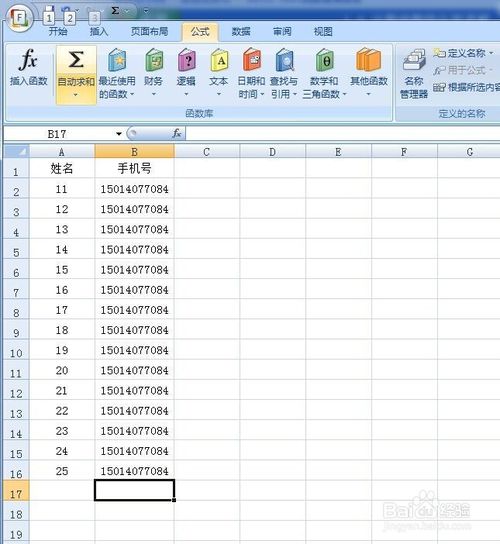Switch to the Page Layout (页面布局) tab
The image size is (500, 544).
coord(149,32)
